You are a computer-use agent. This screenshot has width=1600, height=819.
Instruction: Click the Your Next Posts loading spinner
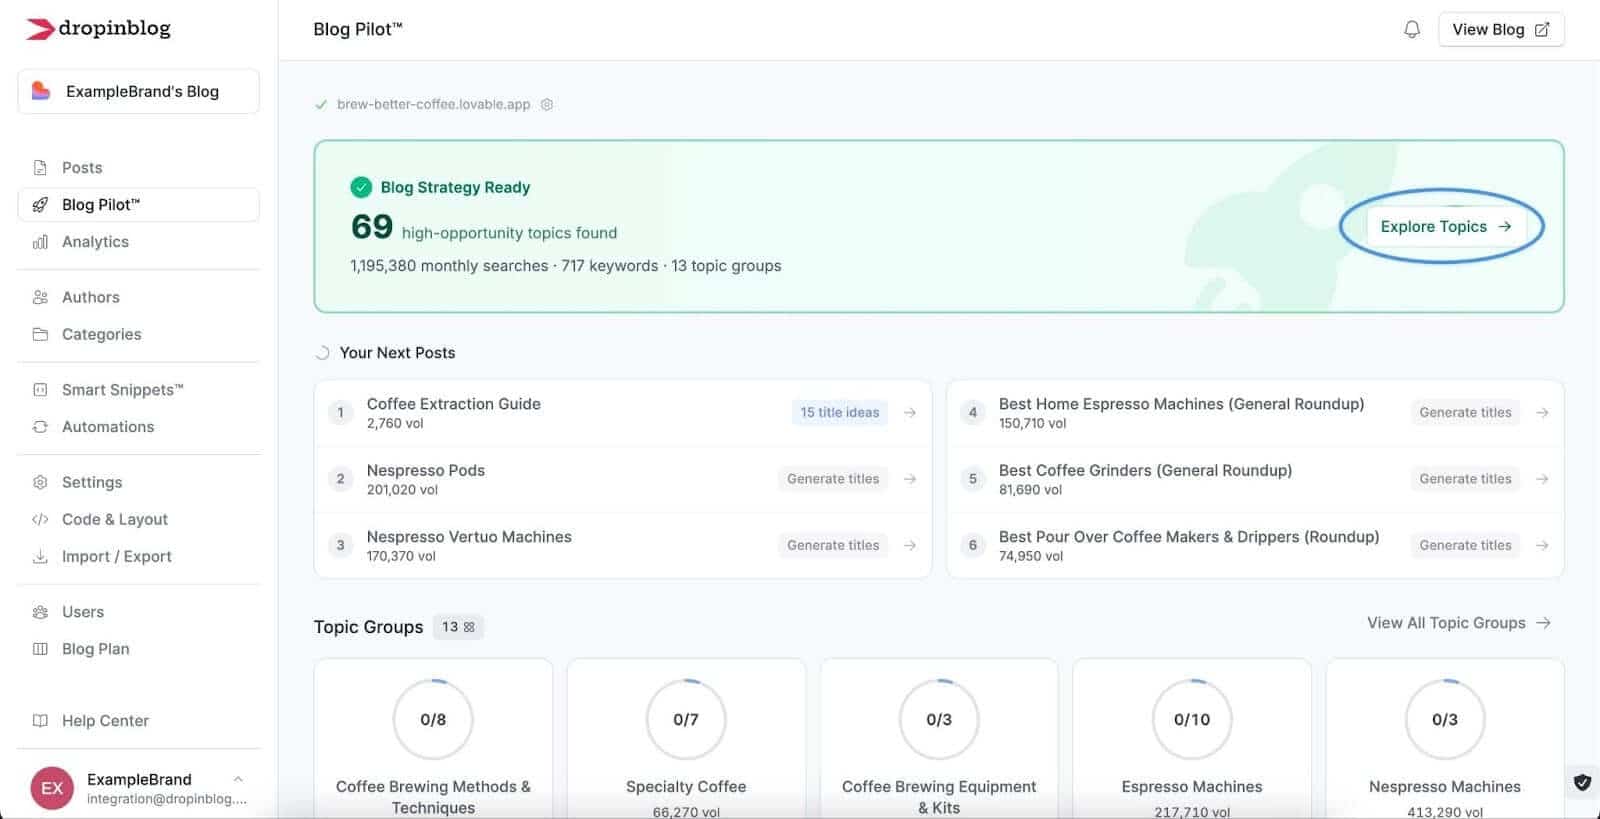(322, 353)
